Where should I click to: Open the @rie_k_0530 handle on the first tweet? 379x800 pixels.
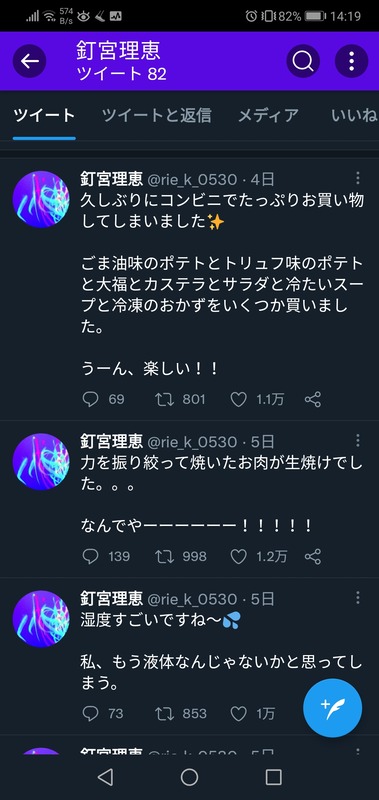pyautogui.click(x=192, y=180)
